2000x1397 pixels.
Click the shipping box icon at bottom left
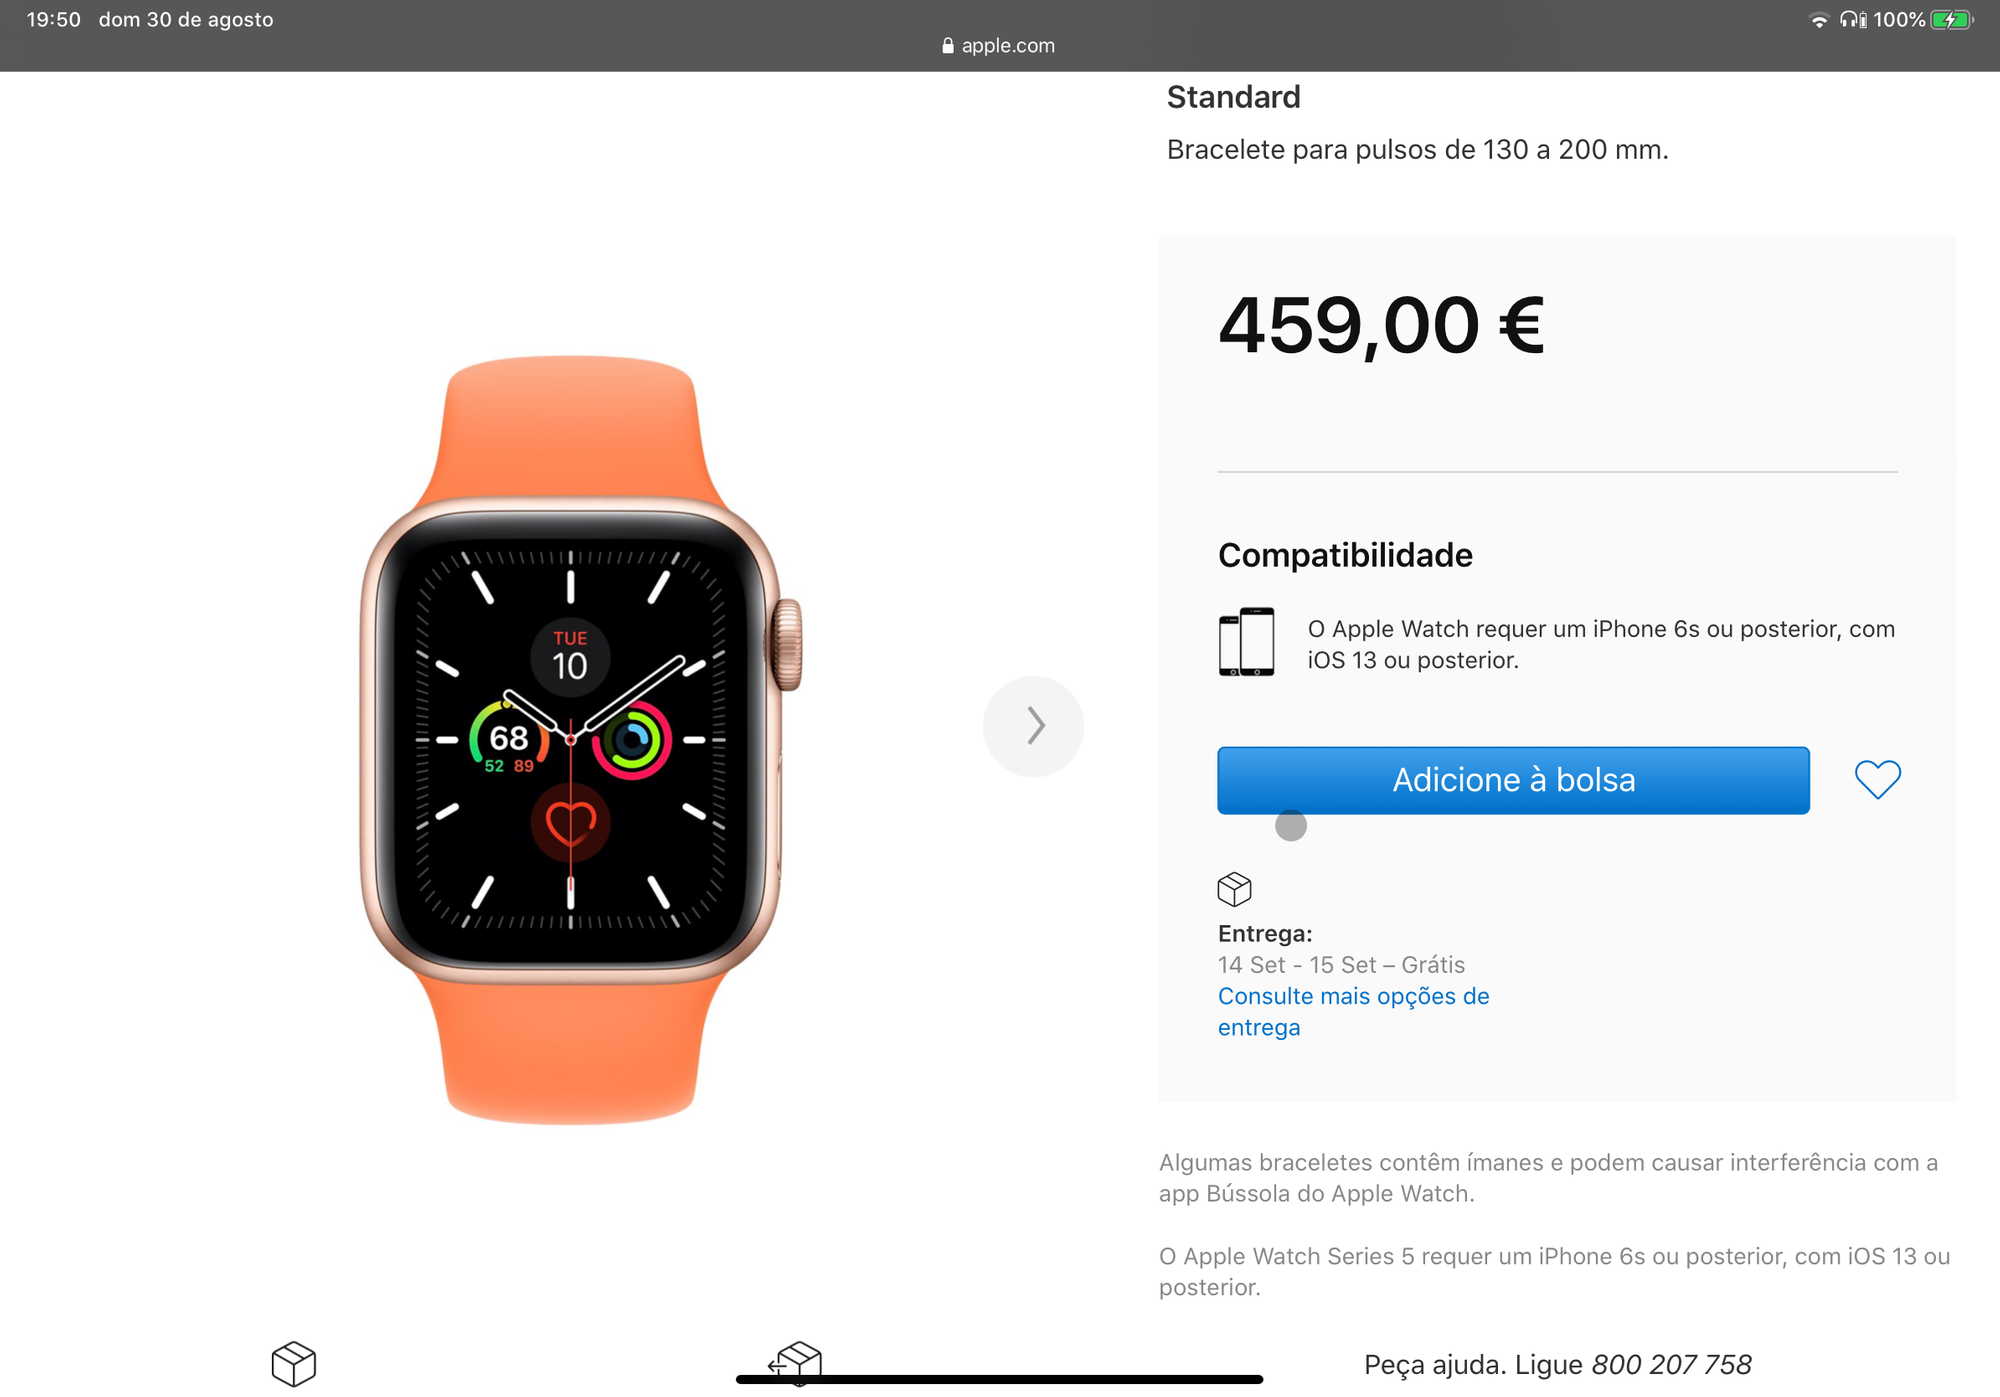point(293,1364)
